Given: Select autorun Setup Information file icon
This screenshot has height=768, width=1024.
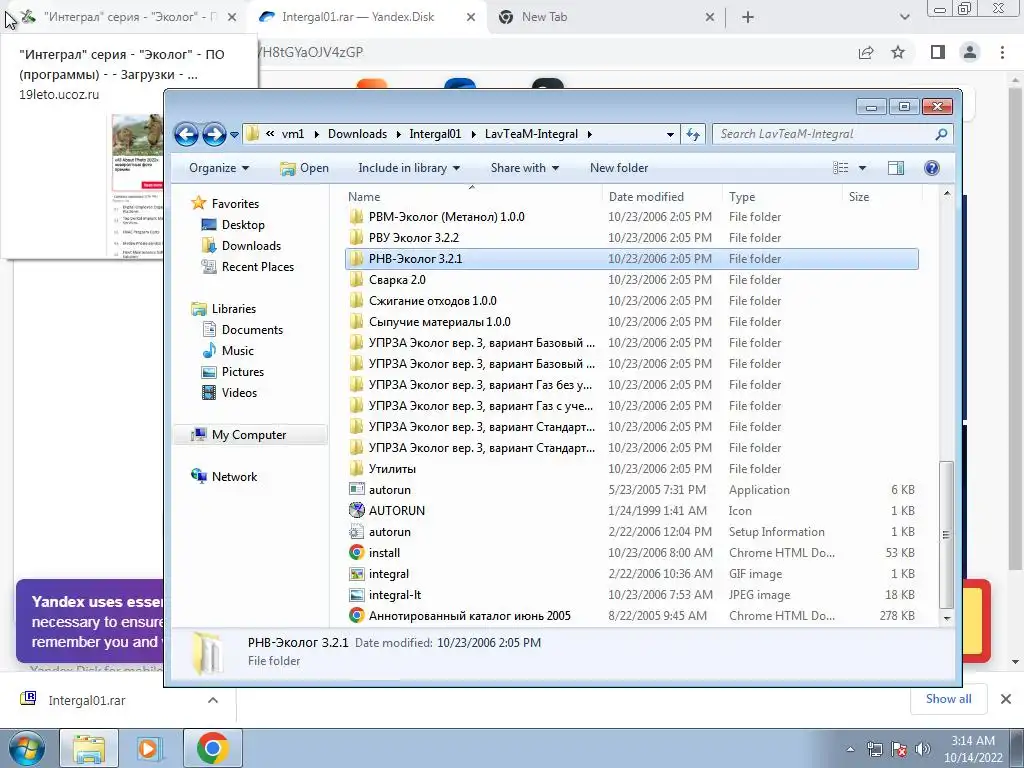Looking at the screenshot, I should pos(357,532).
